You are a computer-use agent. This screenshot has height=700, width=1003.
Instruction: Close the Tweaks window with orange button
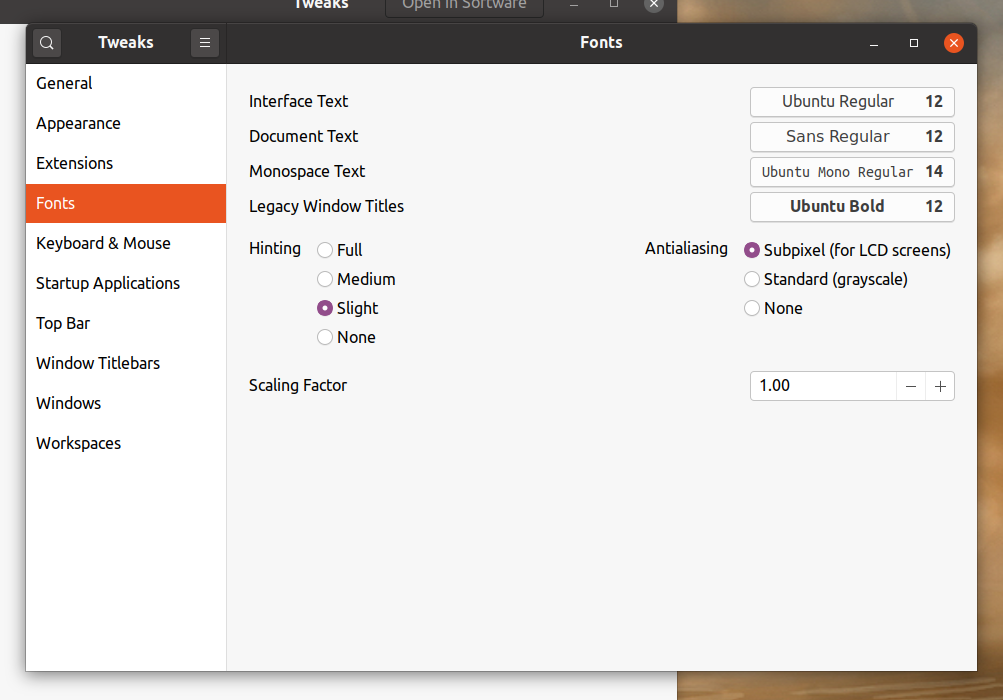click(x=954, y=43)
